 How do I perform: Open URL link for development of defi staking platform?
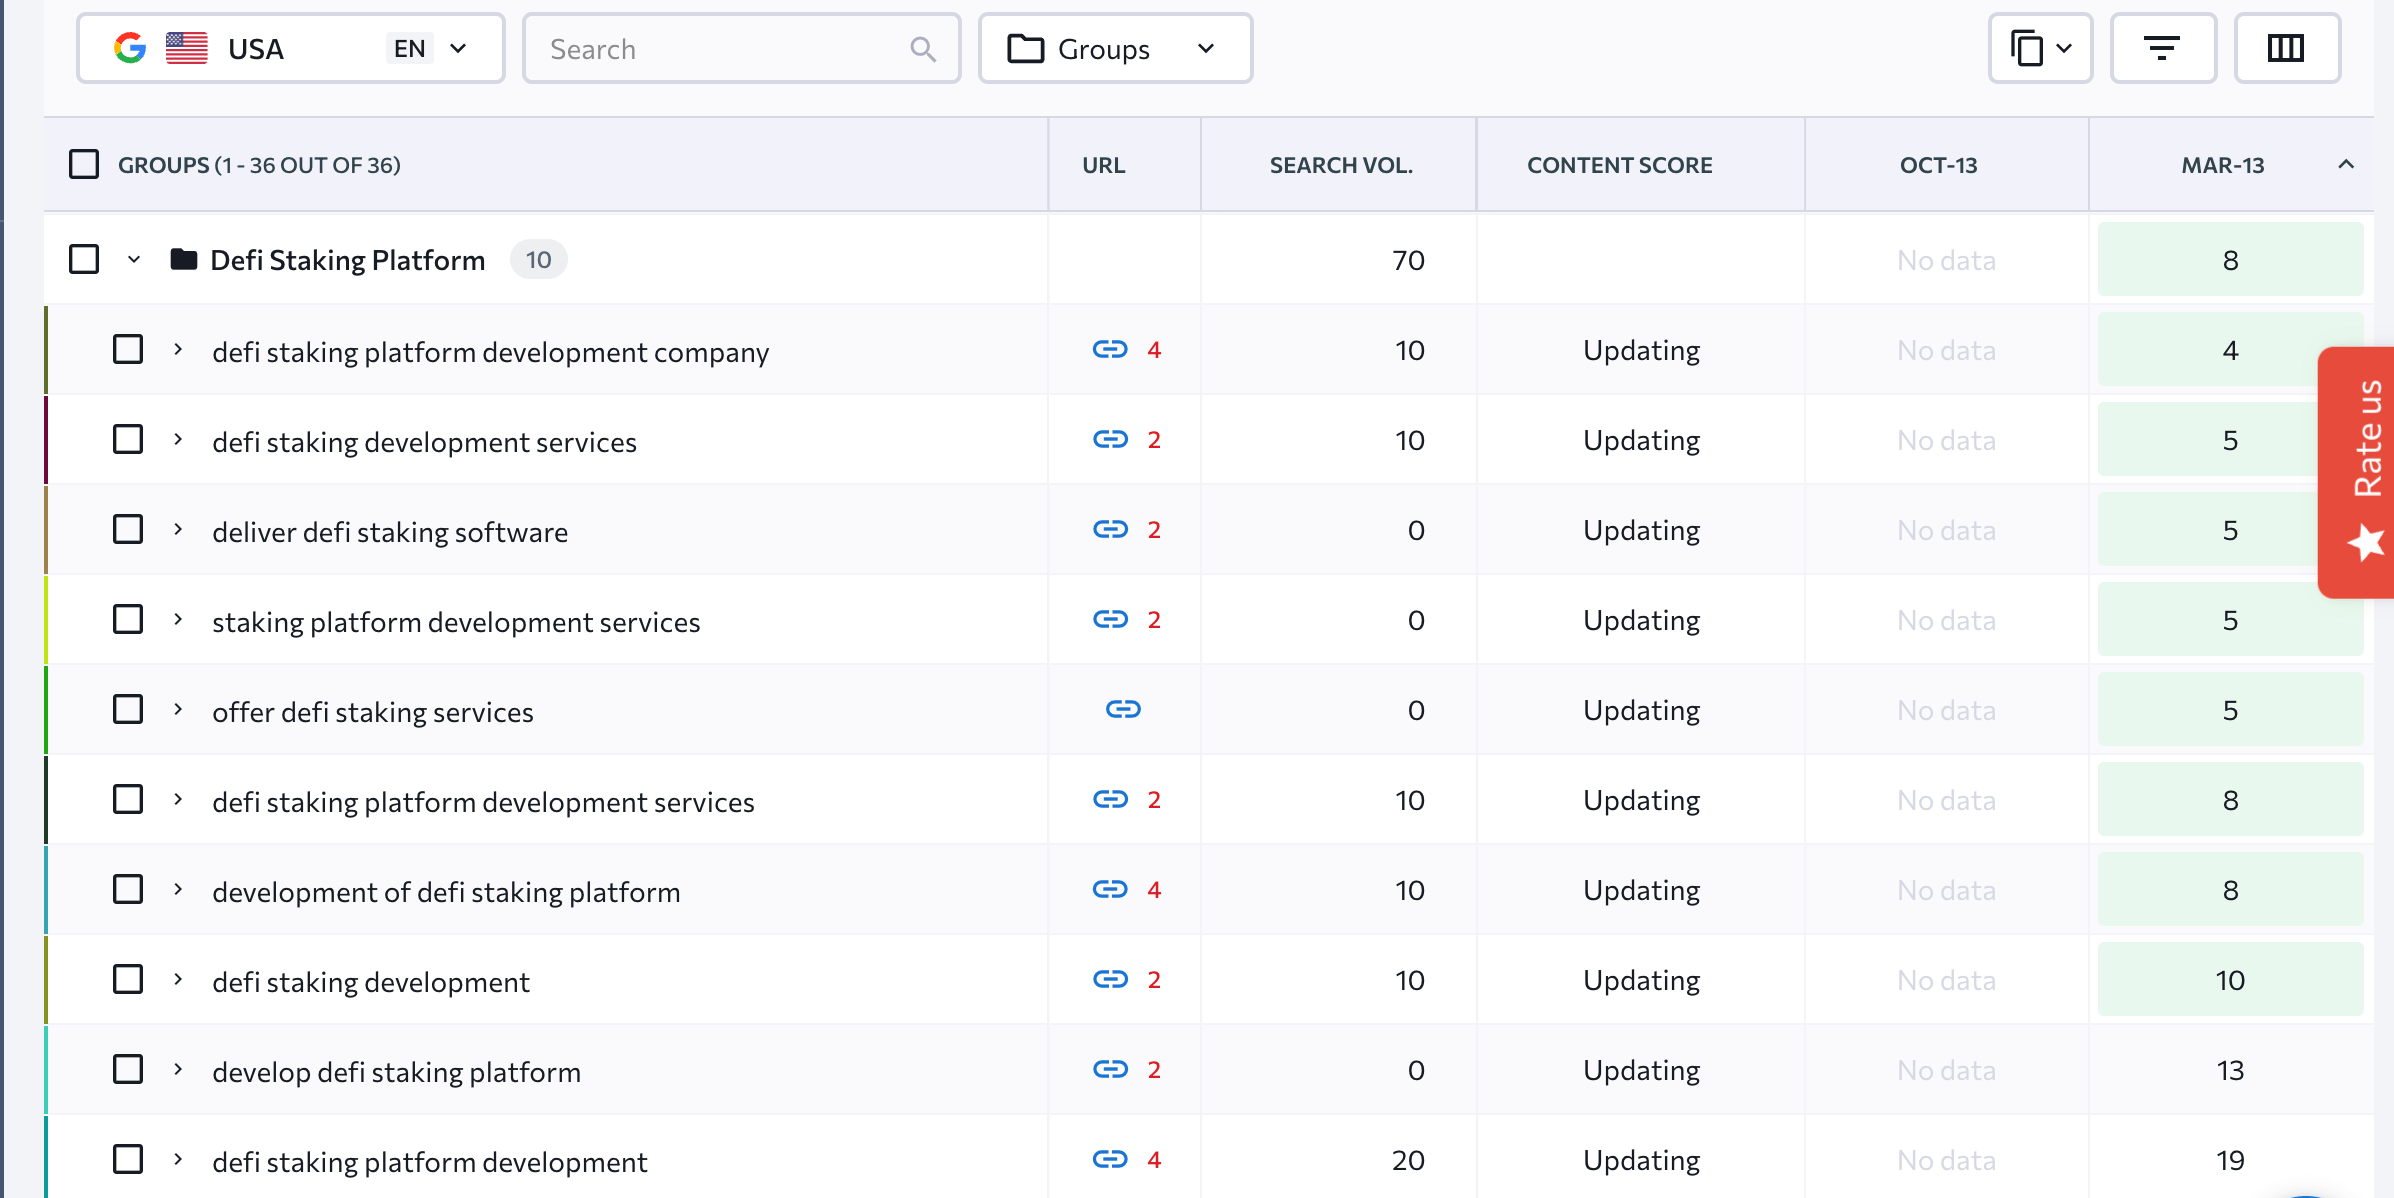point(1110,890)
